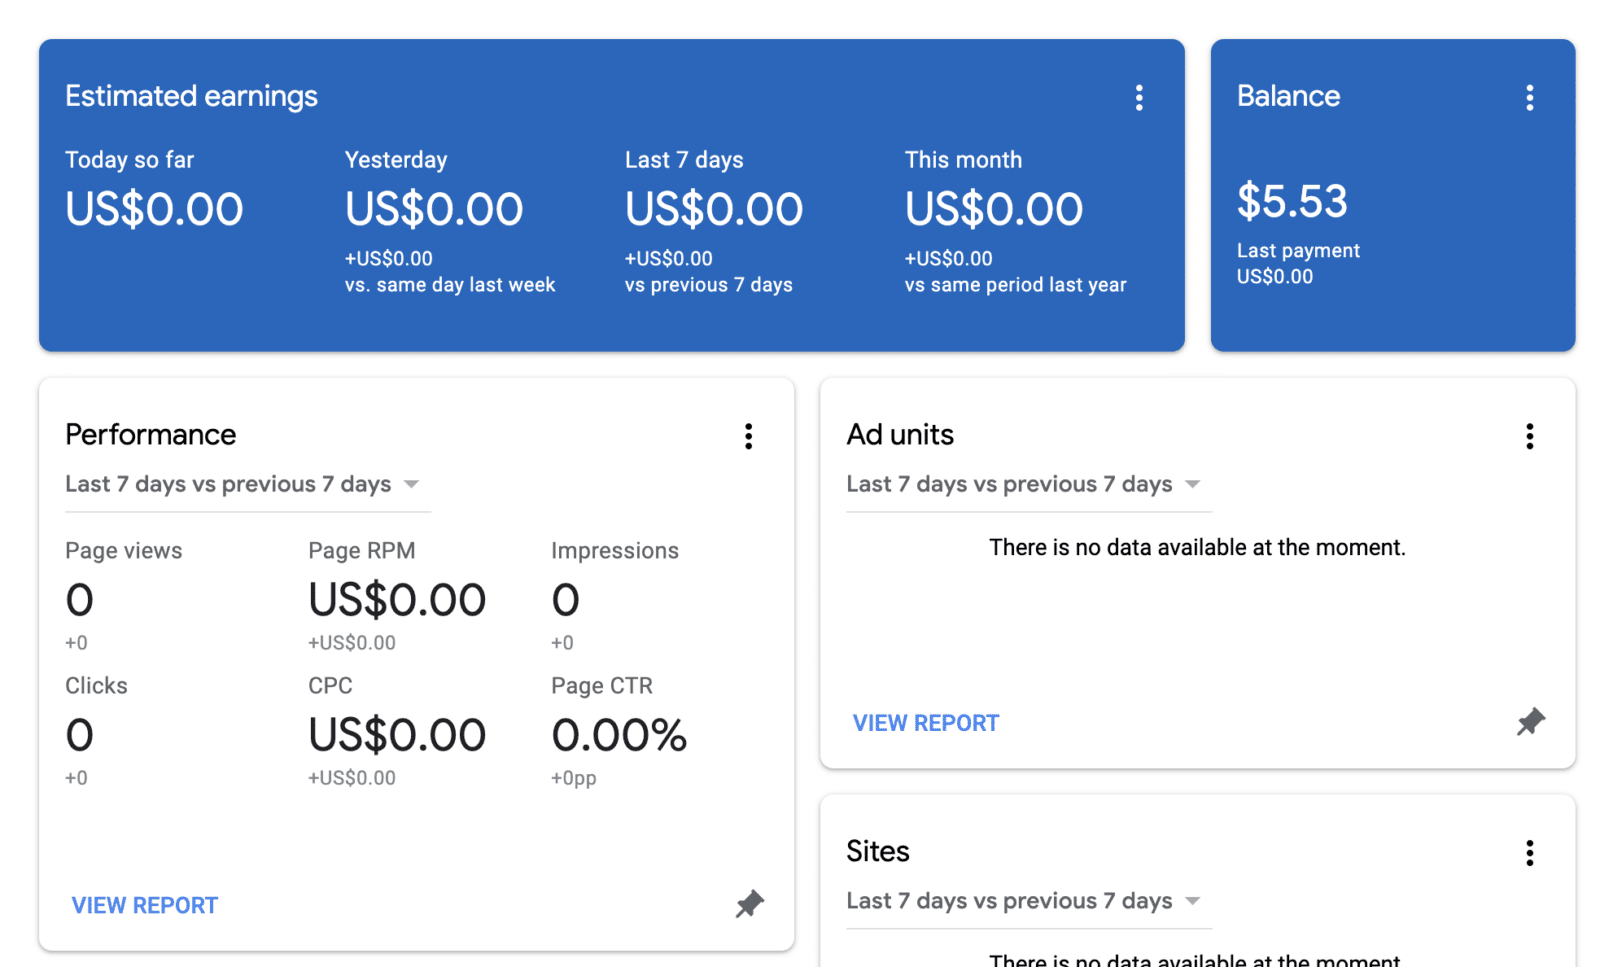Click the $5.53 balance amount
Screen dimensions: 1600x967
[1292, 202]
